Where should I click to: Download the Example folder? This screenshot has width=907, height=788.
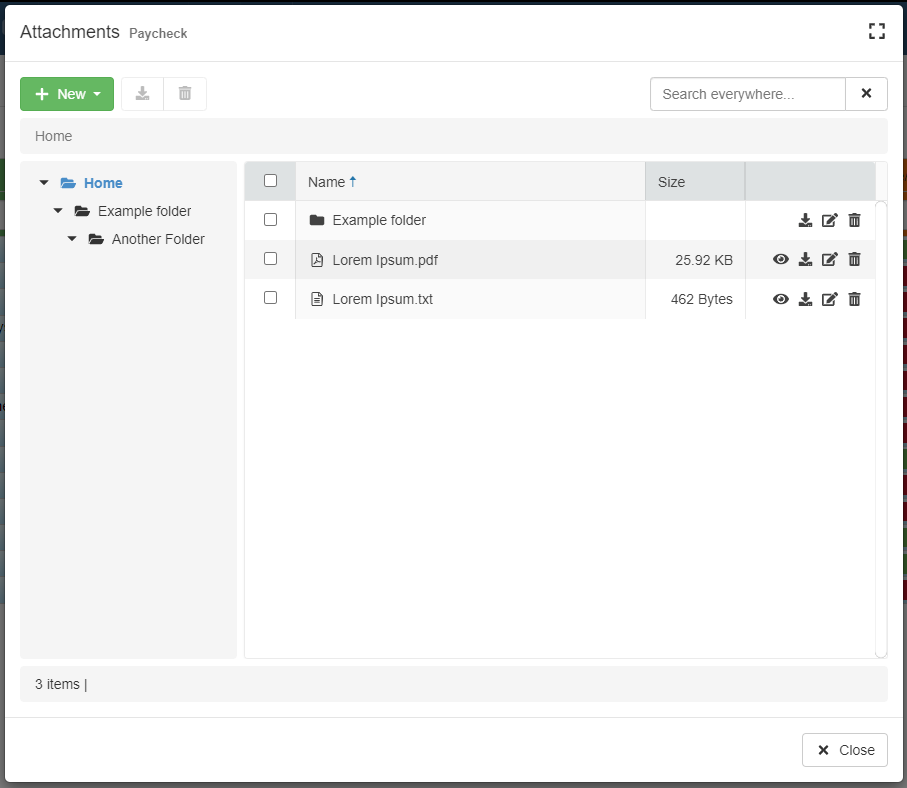point(805,220)
